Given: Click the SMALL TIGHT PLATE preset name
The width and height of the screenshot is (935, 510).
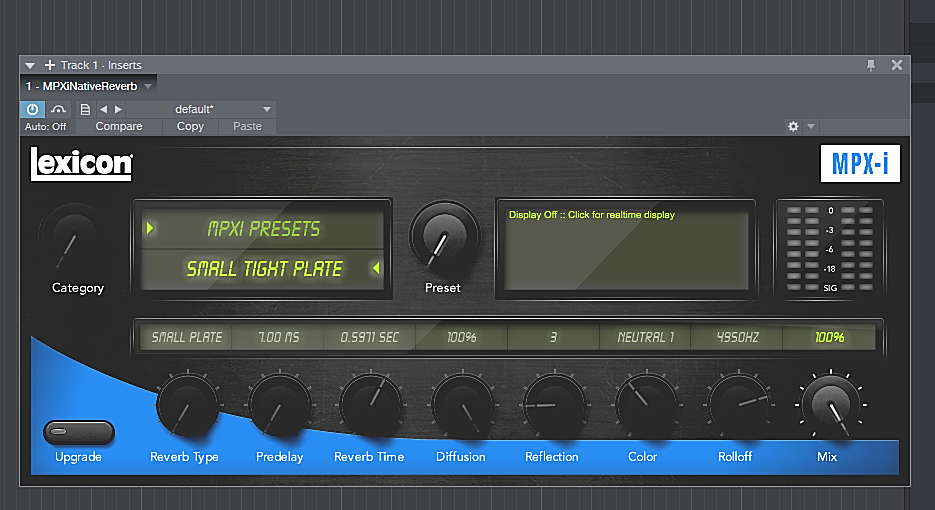Looking at the screenshot, I should pyautogui.click(x=264, y=269).
